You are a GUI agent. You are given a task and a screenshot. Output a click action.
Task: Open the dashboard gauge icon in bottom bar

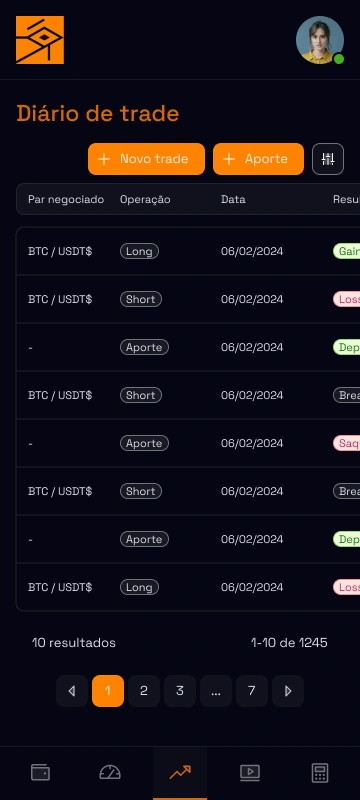(x=110, y=772)
